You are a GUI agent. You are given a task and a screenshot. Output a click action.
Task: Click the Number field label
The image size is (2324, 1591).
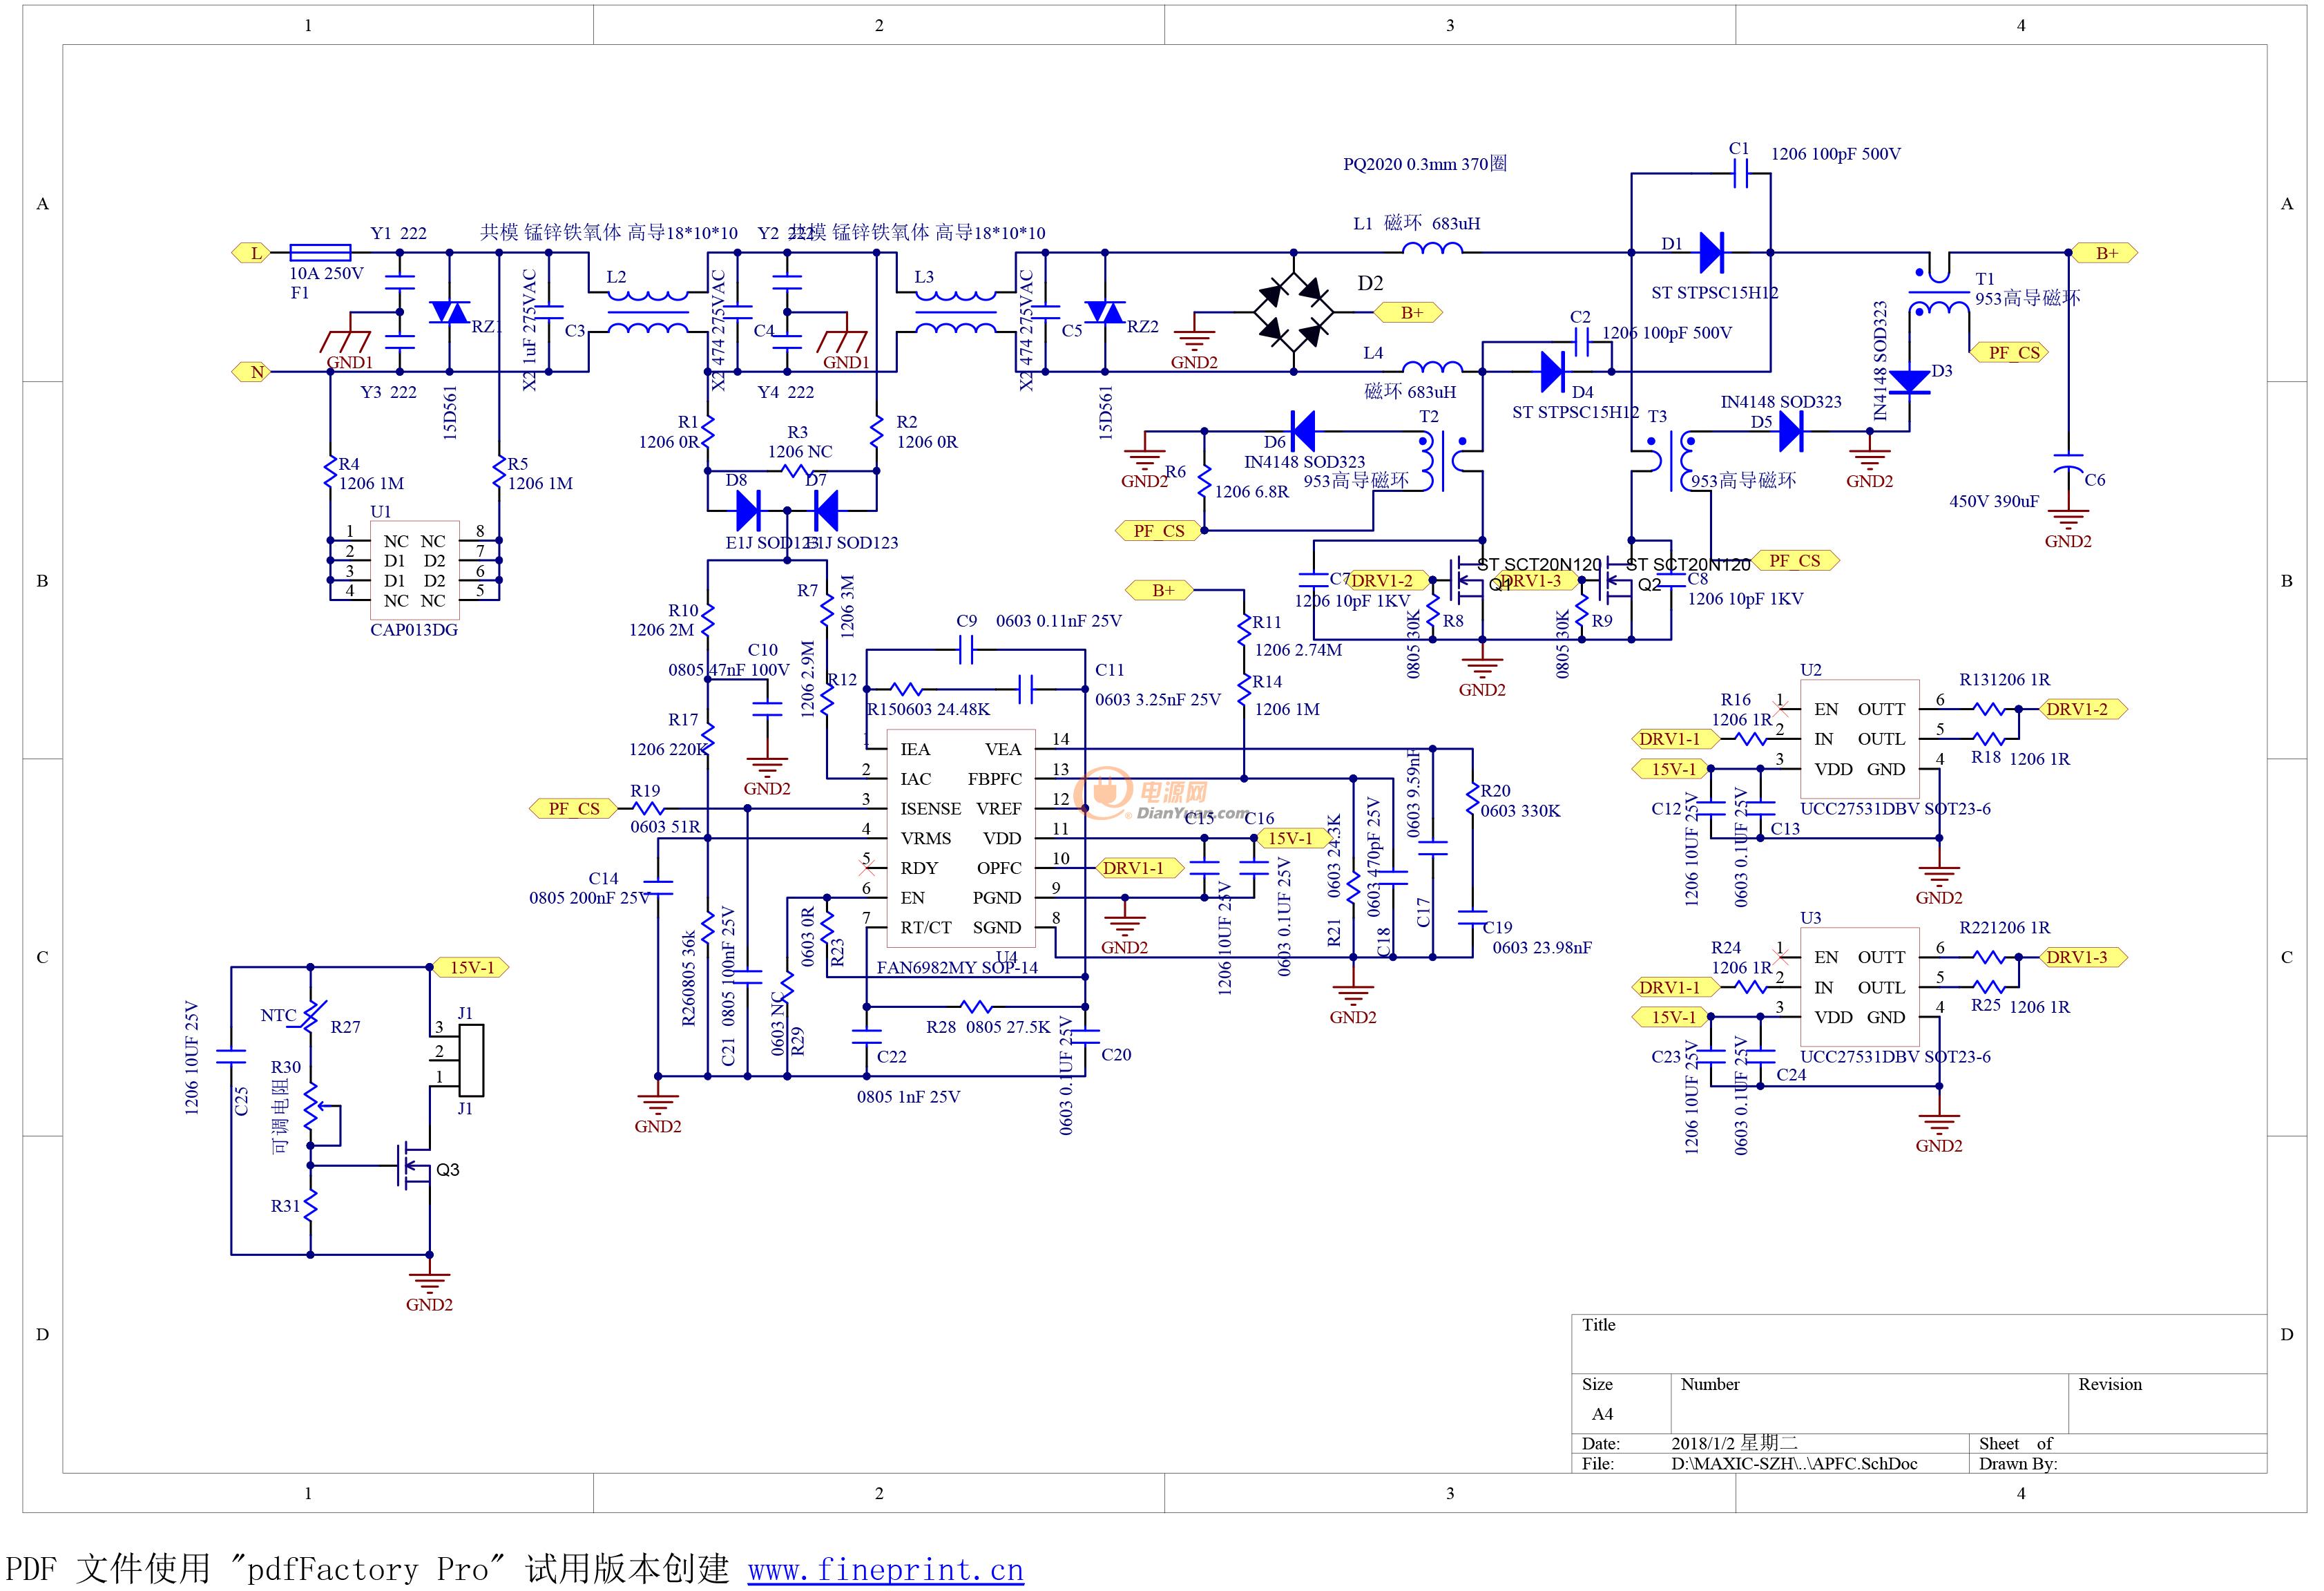coord(1709,1384)
